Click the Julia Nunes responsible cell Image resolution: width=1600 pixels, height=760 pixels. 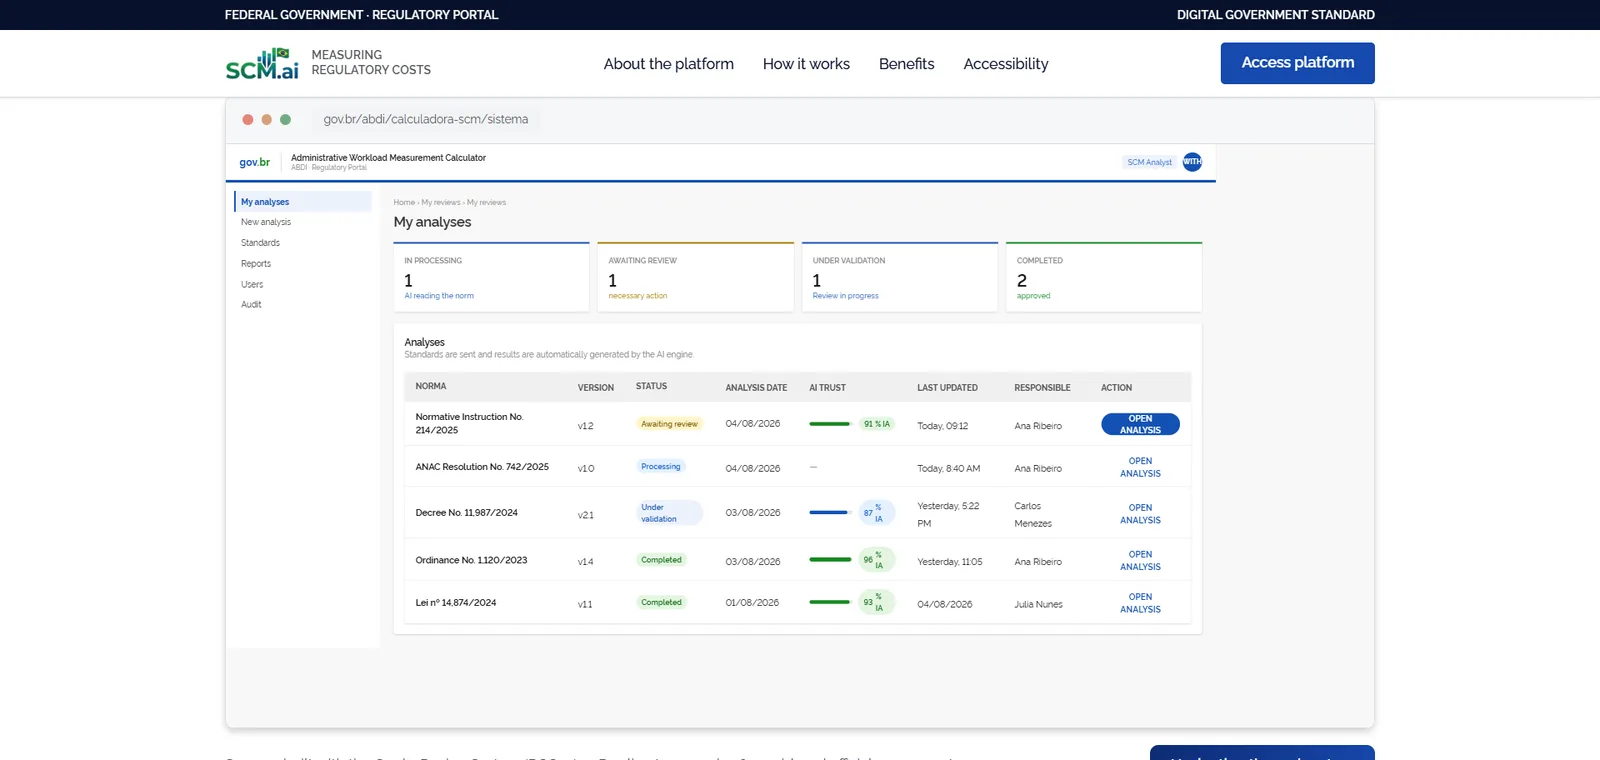pos(1038,604)
